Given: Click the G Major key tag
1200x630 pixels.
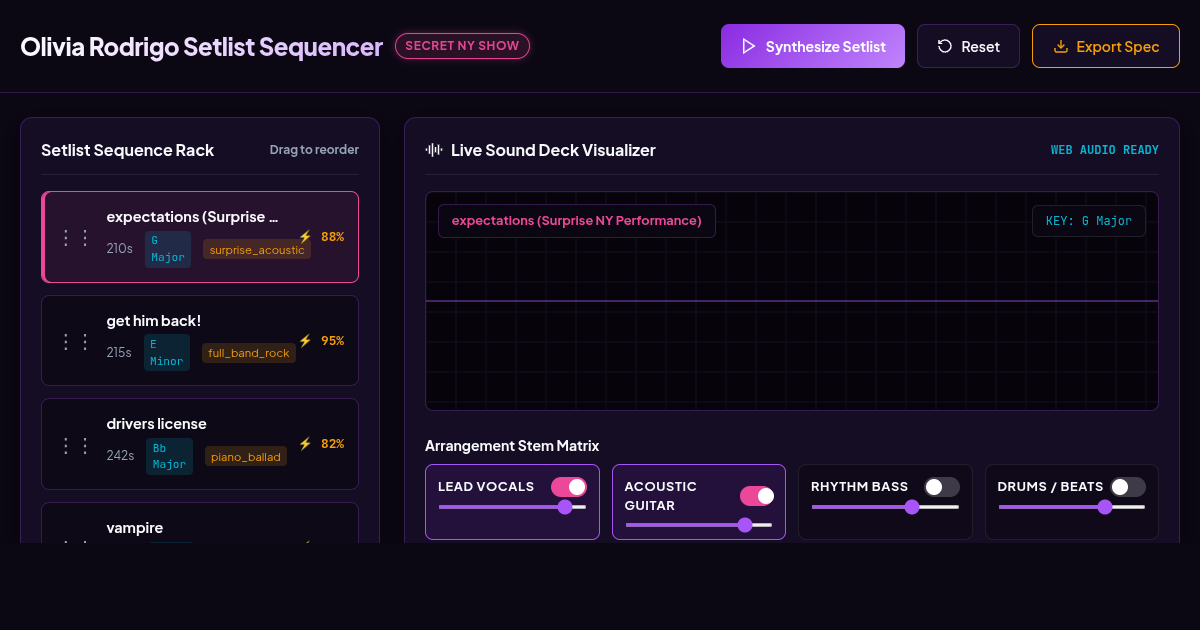Looking at the screenshot, I should click(x=168, y=249).
